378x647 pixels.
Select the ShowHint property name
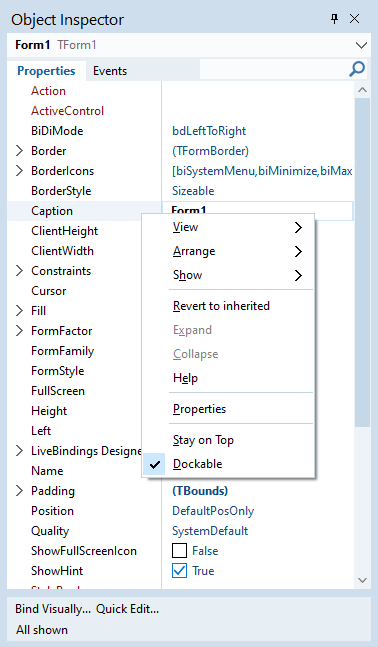[x=57, y=571]
